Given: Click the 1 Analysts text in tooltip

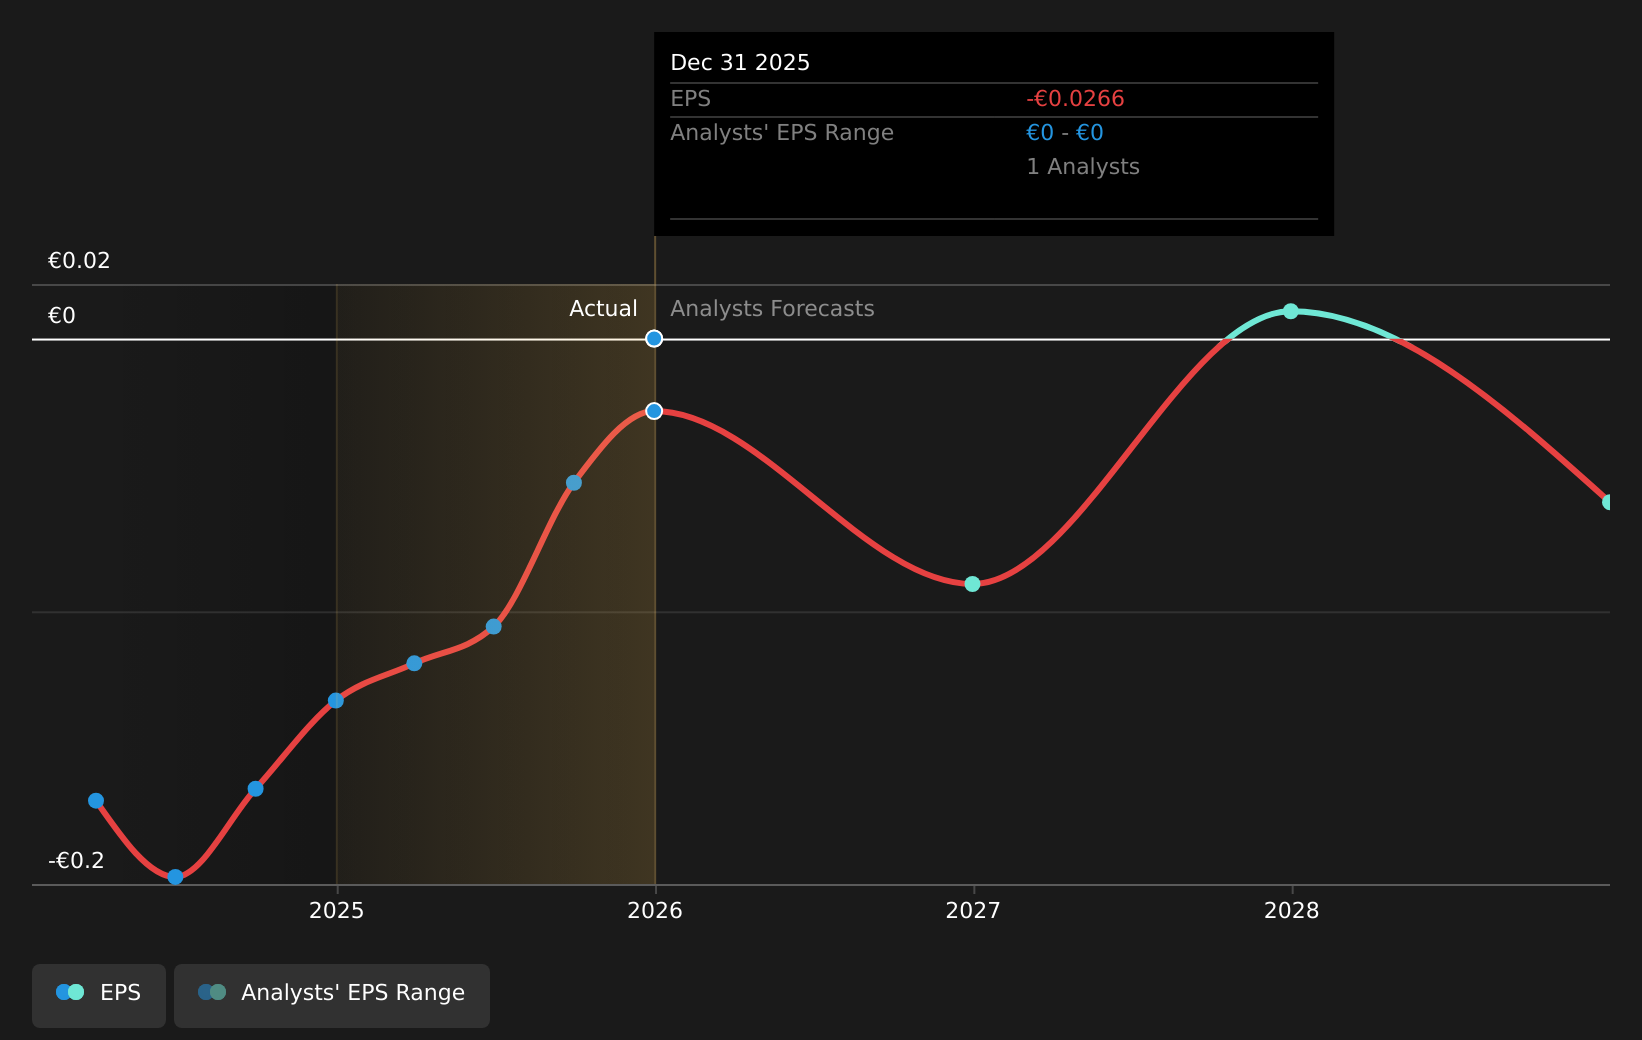Looking at the screenshot, I should (x=1083, y=167).
